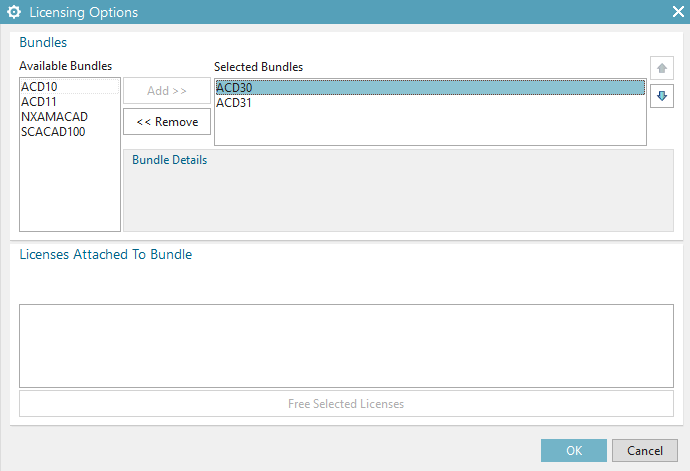Click the move down arrow icon
690x471 pixels.
[661, 96]
